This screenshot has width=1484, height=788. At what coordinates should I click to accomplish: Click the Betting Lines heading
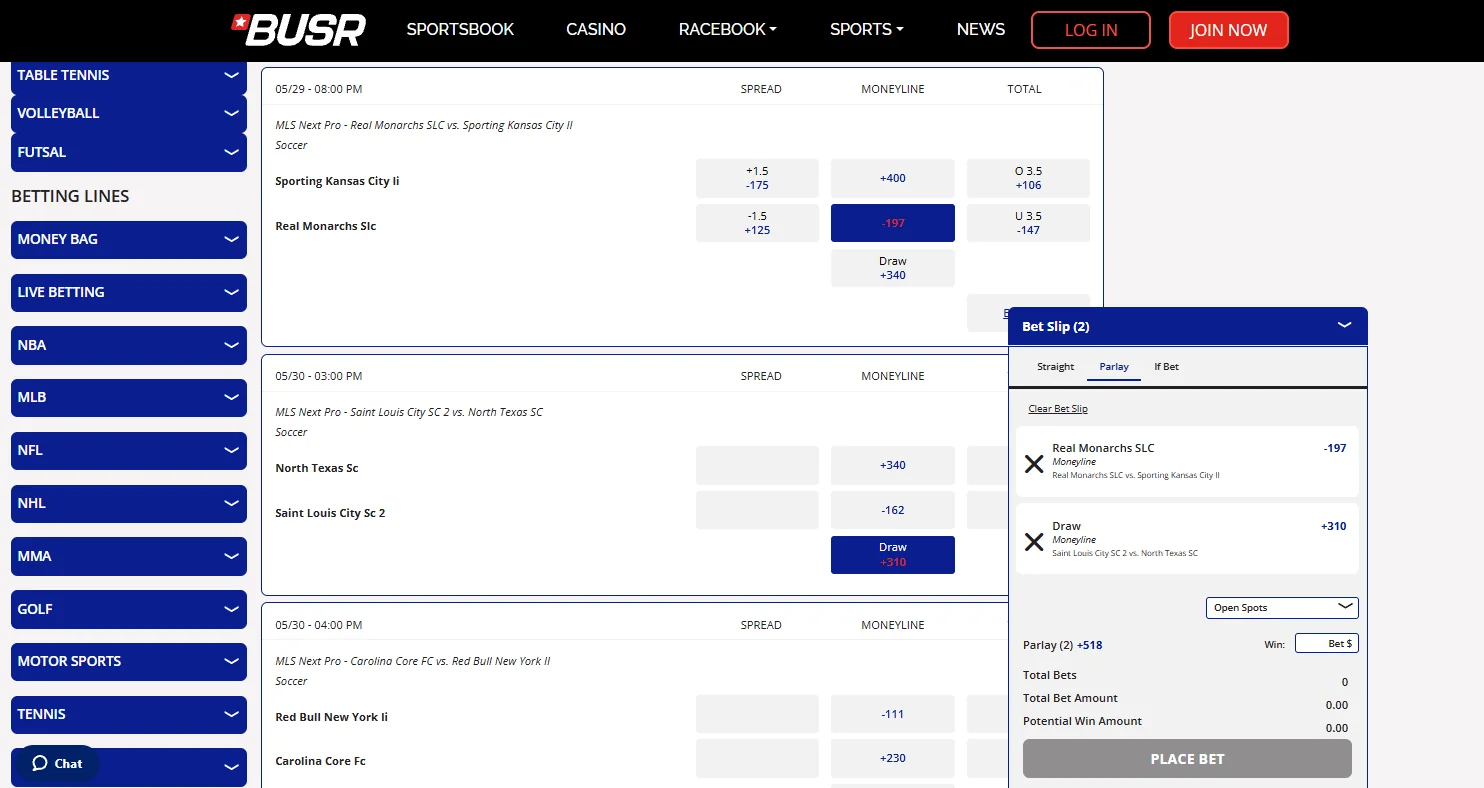(70, 196)
